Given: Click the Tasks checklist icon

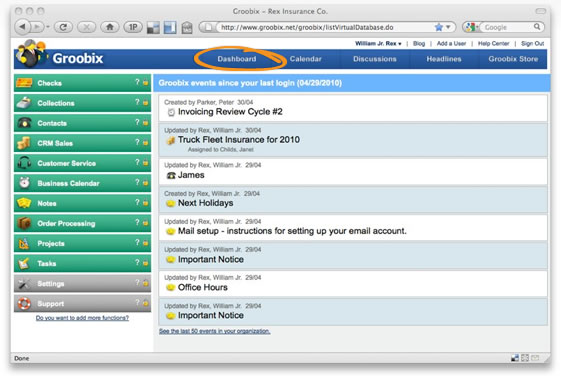Looking at the screenshot, I should (24, 263).
